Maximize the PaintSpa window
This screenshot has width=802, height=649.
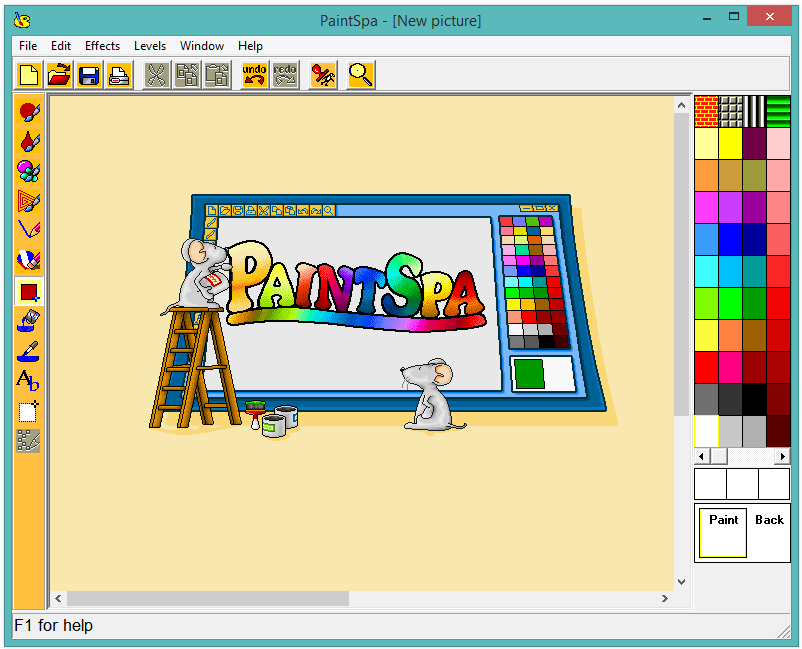coord(734,17)
